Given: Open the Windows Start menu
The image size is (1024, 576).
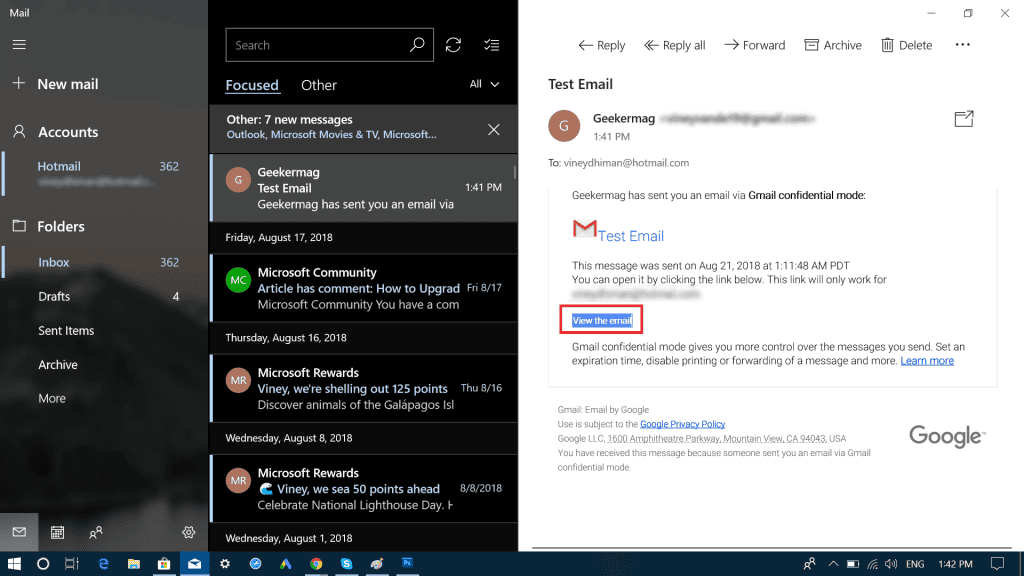Looking at the screenshot, I should [x=14, y=564].
